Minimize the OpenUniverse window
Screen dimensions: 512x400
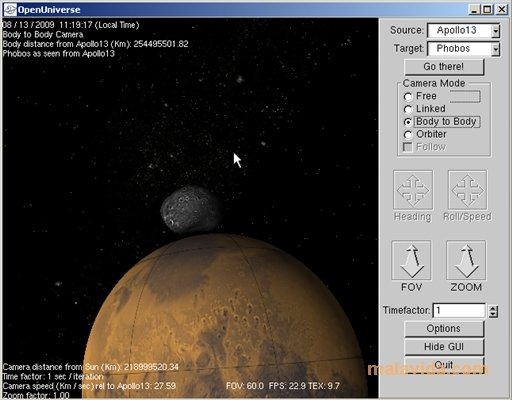pos(475,9)
